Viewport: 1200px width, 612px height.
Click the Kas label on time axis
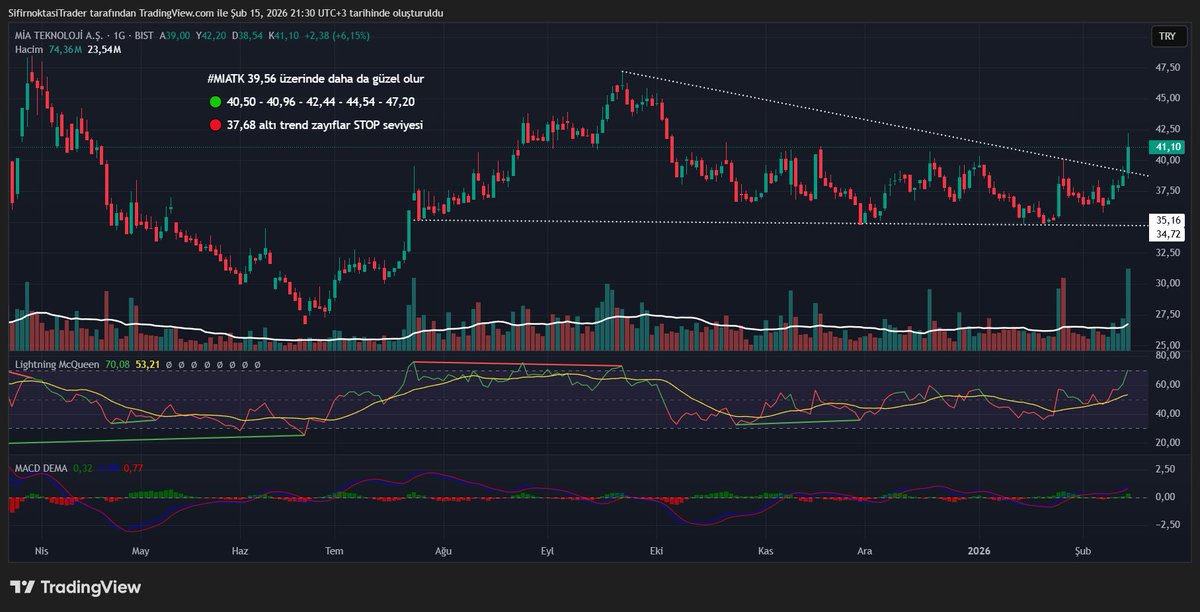766,551
